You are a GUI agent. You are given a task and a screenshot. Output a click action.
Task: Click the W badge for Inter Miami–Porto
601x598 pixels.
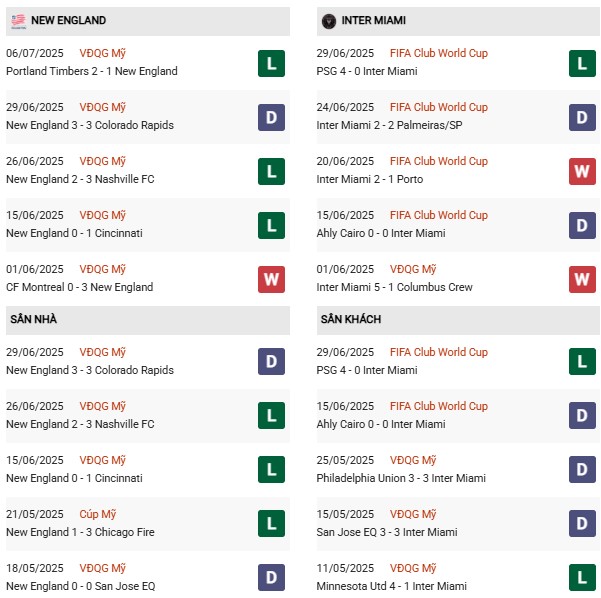click(583, 171)
